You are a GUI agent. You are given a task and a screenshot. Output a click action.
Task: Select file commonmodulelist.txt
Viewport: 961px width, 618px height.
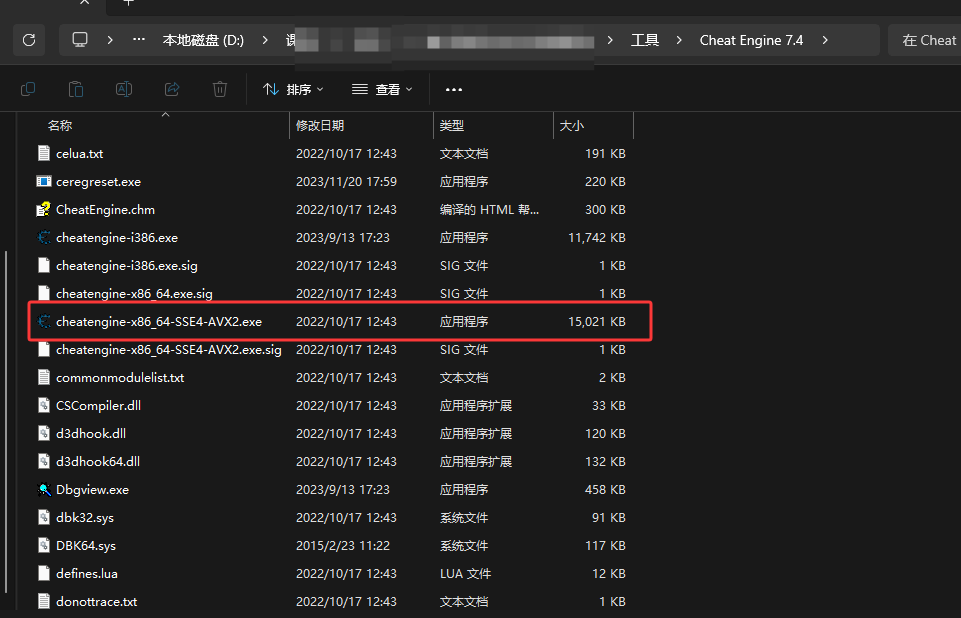click(x=120, y=378)
